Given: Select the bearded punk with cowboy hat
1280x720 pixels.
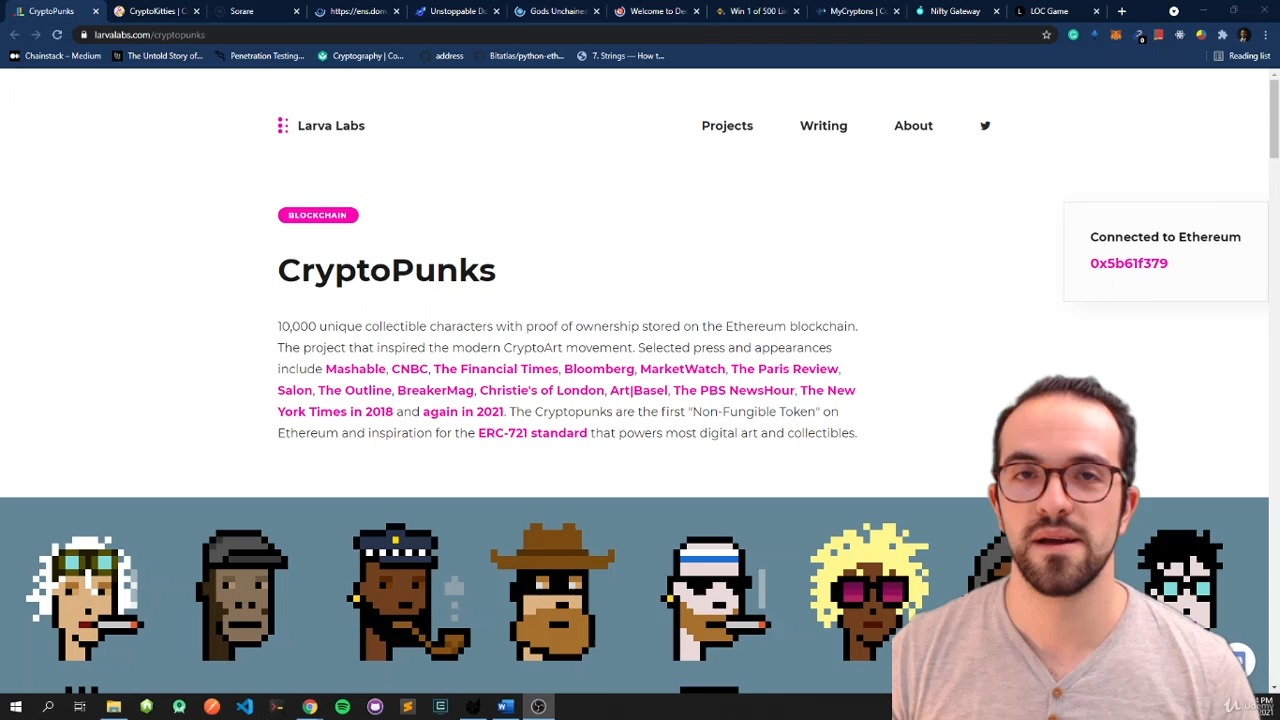Looking at the screenshot, I should (x=553, y=592).
